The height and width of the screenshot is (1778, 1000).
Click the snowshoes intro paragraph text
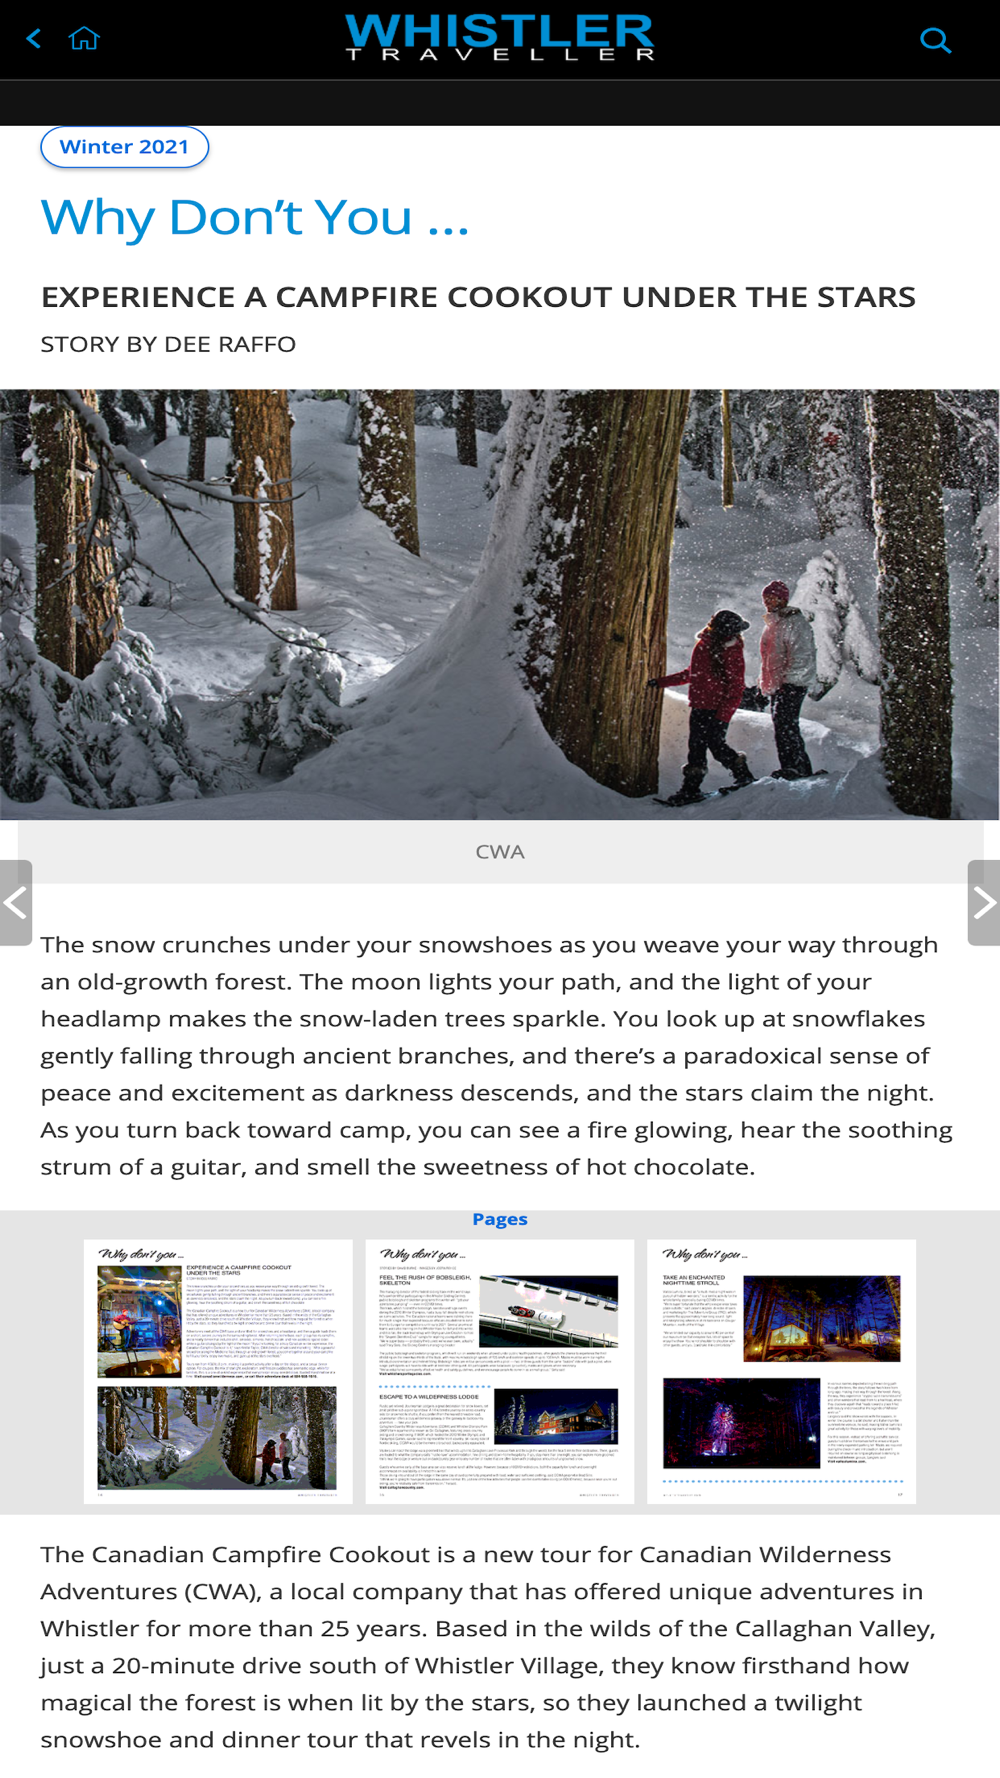click(x=497, y=1056)
